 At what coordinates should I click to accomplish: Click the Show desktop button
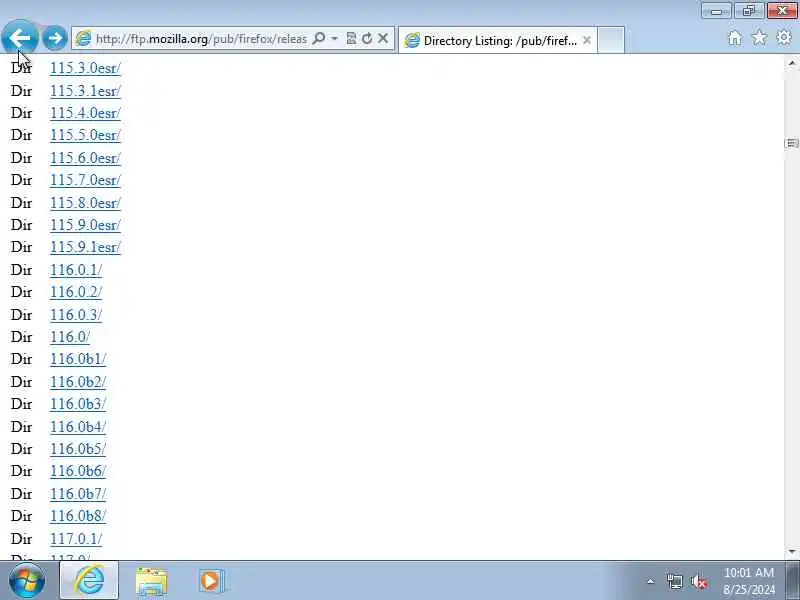point(794,581)
